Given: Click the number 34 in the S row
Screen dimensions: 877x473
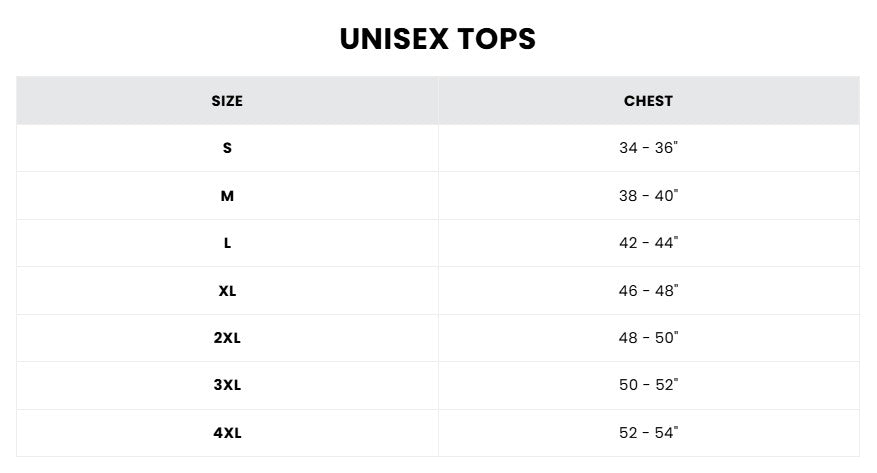Looking at the screenshot, I should click(x=628, y=148).
